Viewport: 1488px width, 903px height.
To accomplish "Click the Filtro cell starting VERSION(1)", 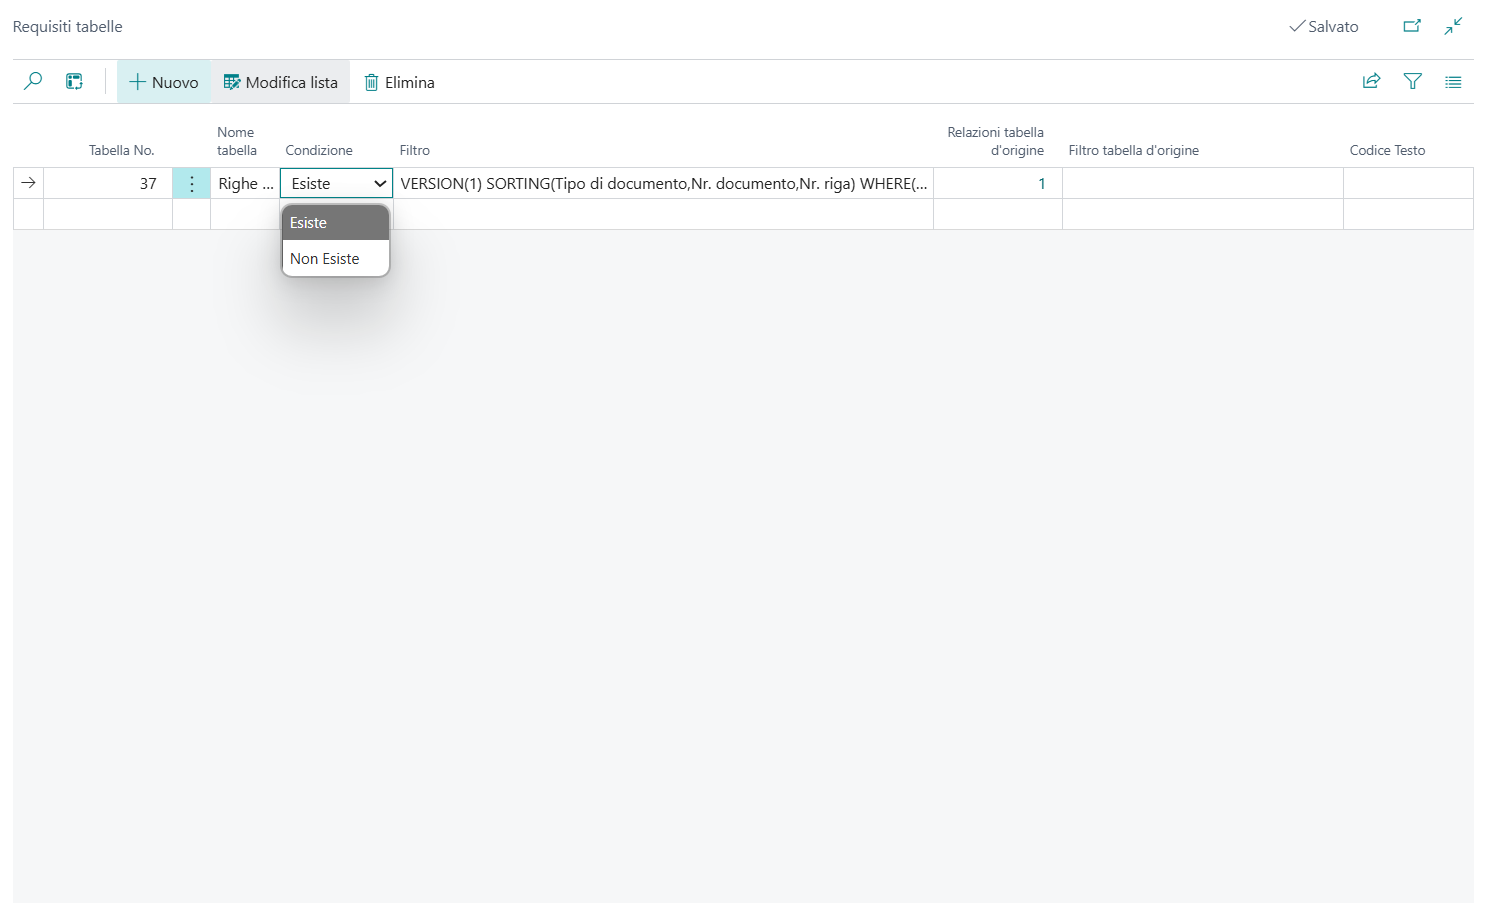I will coord(664,183).
